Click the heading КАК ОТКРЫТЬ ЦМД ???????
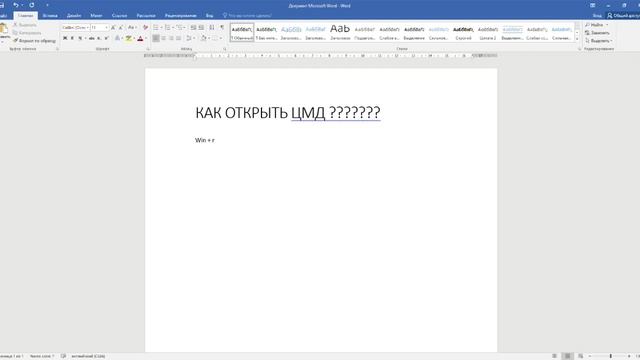 288,113
